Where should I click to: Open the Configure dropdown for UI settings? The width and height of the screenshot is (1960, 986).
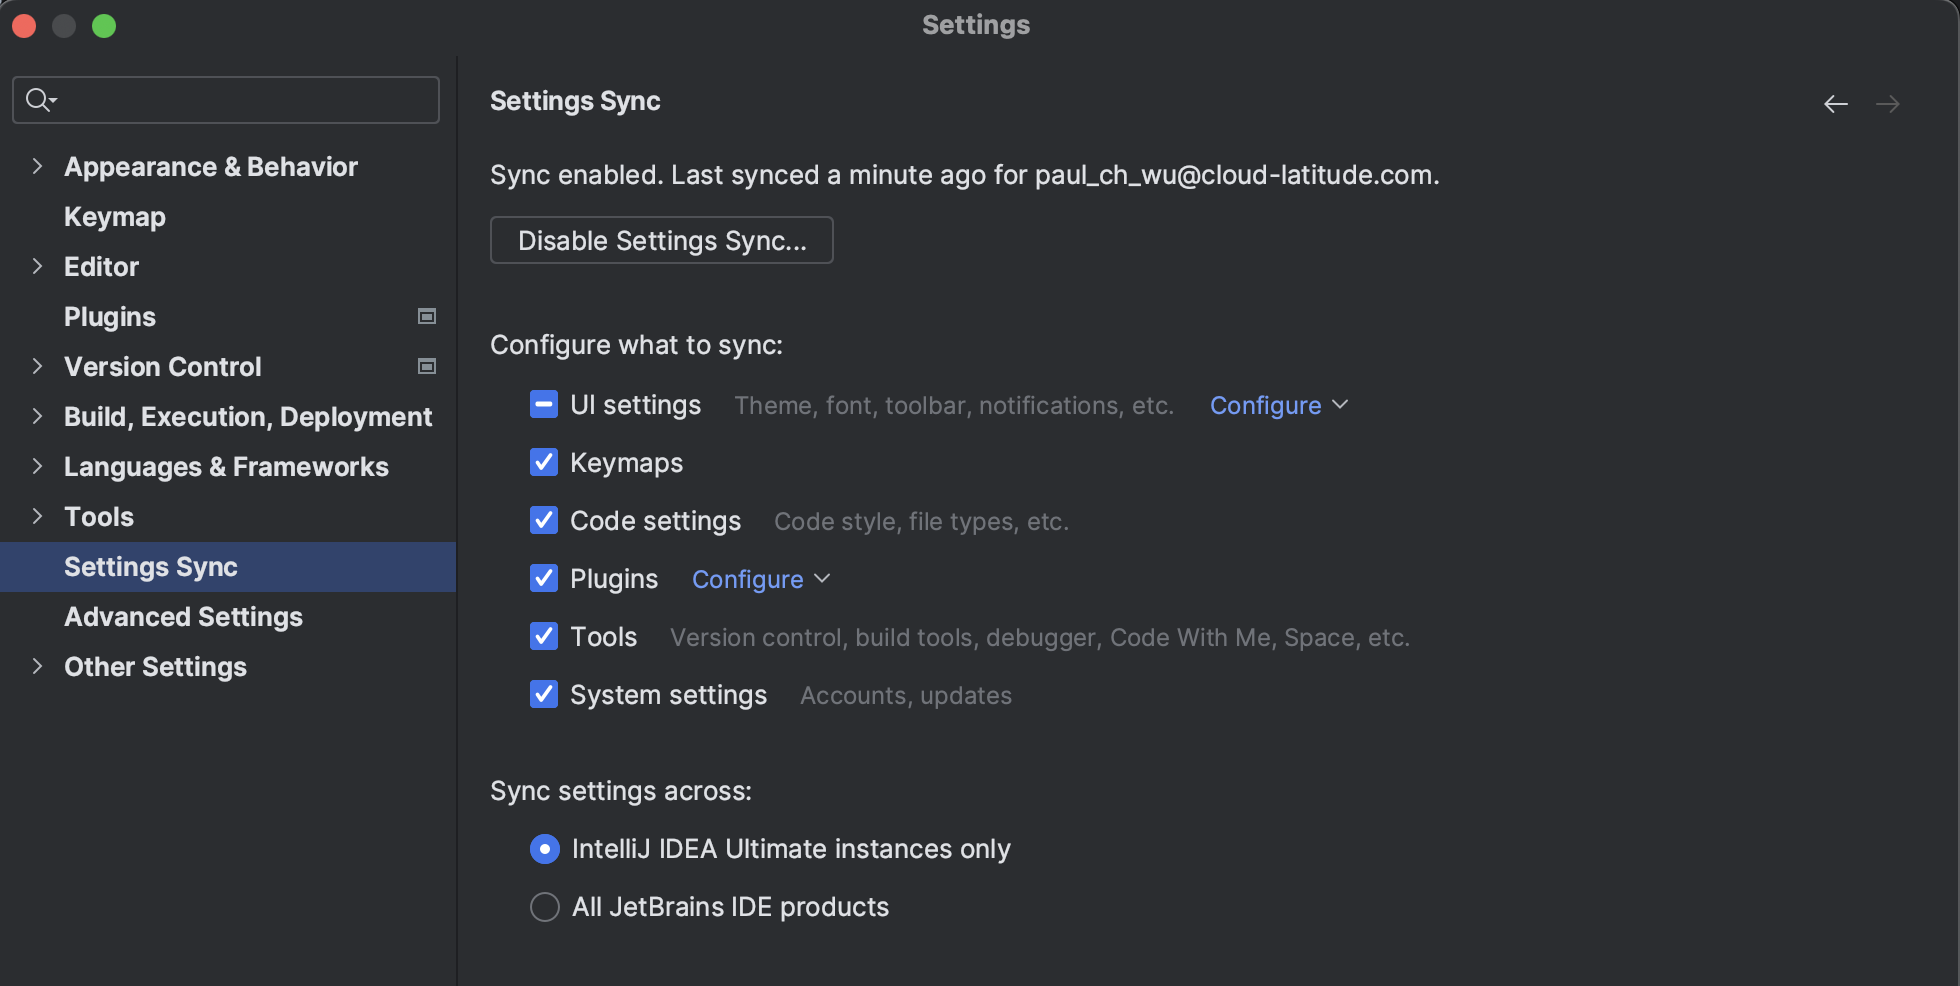point(1278,405)
